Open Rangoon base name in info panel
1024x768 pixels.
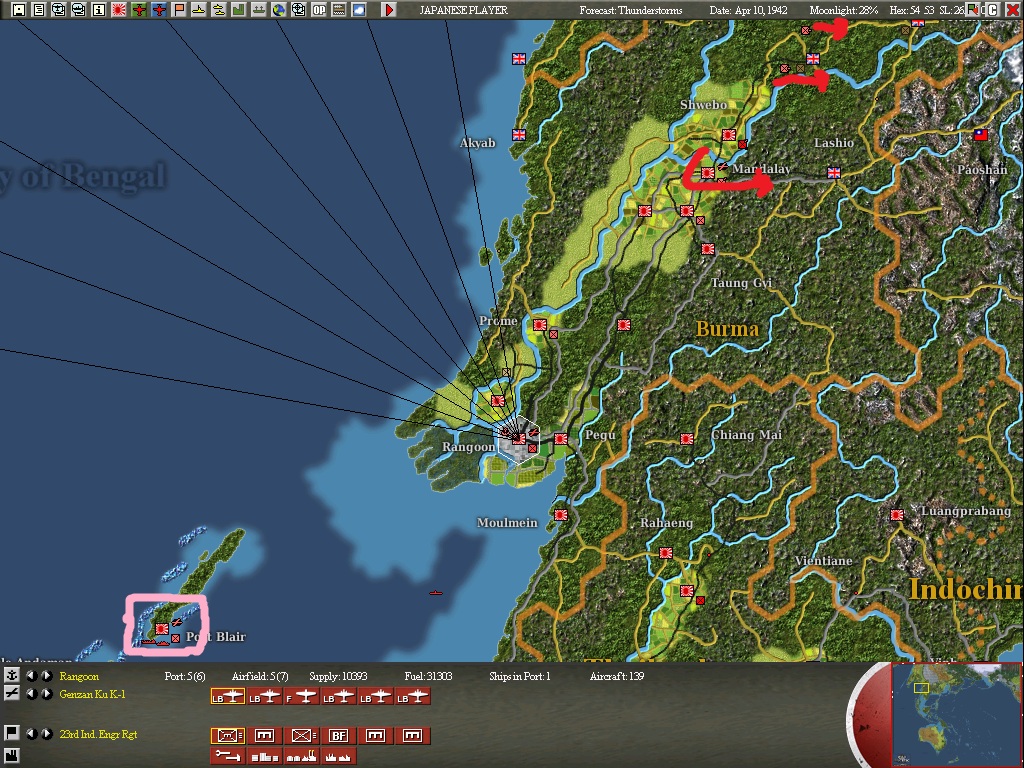79,676
